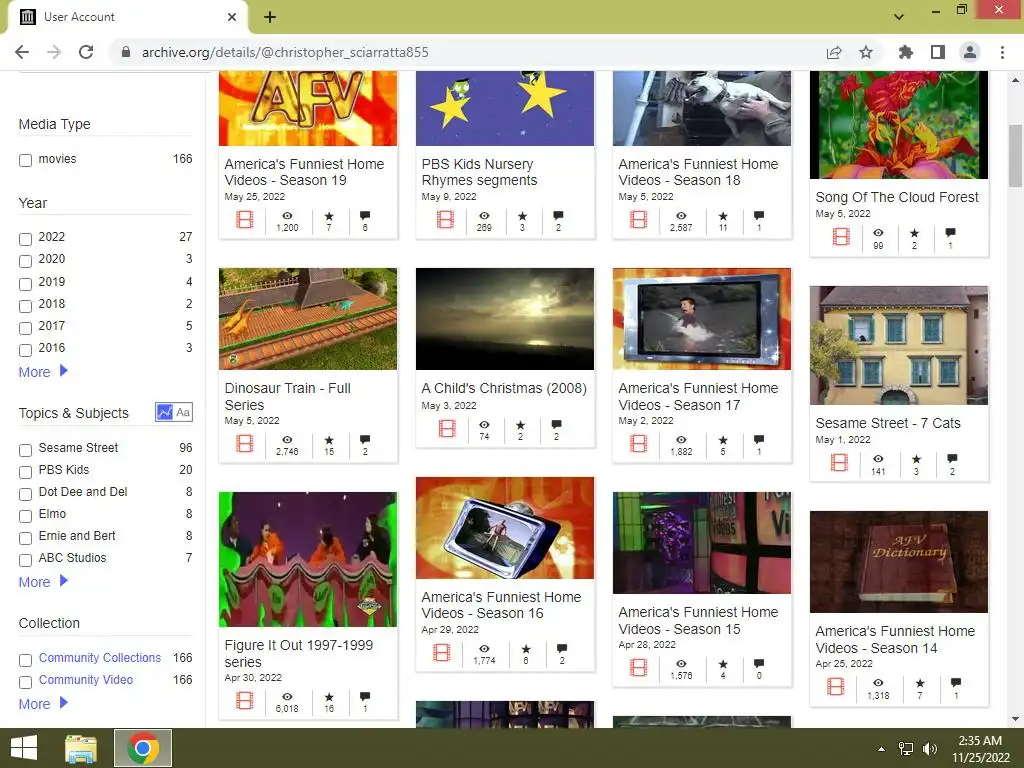Click the star icon on Dinosaur Train card
1024x768 pixels.
[329, 440]
